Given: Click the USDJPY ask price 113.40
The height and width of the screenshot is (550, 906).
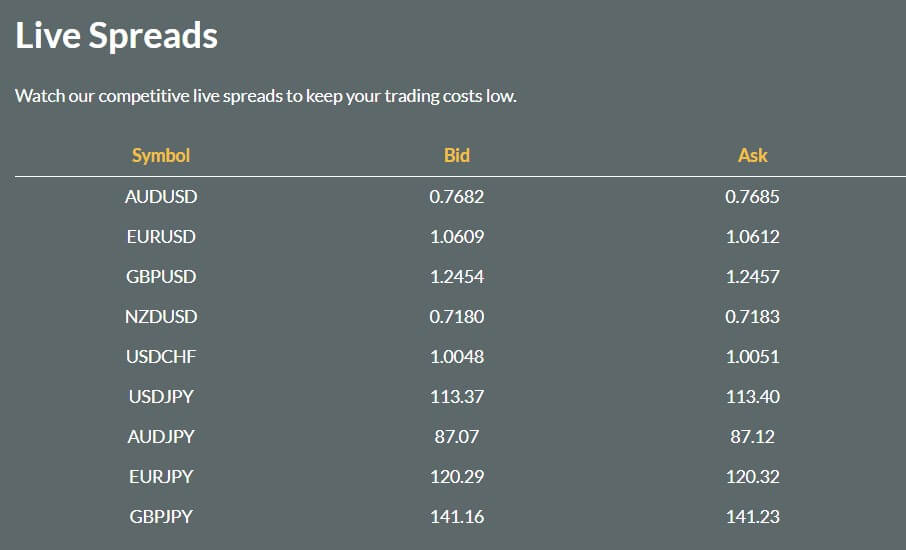Looking at the screenshot, I should coord(752,396).
